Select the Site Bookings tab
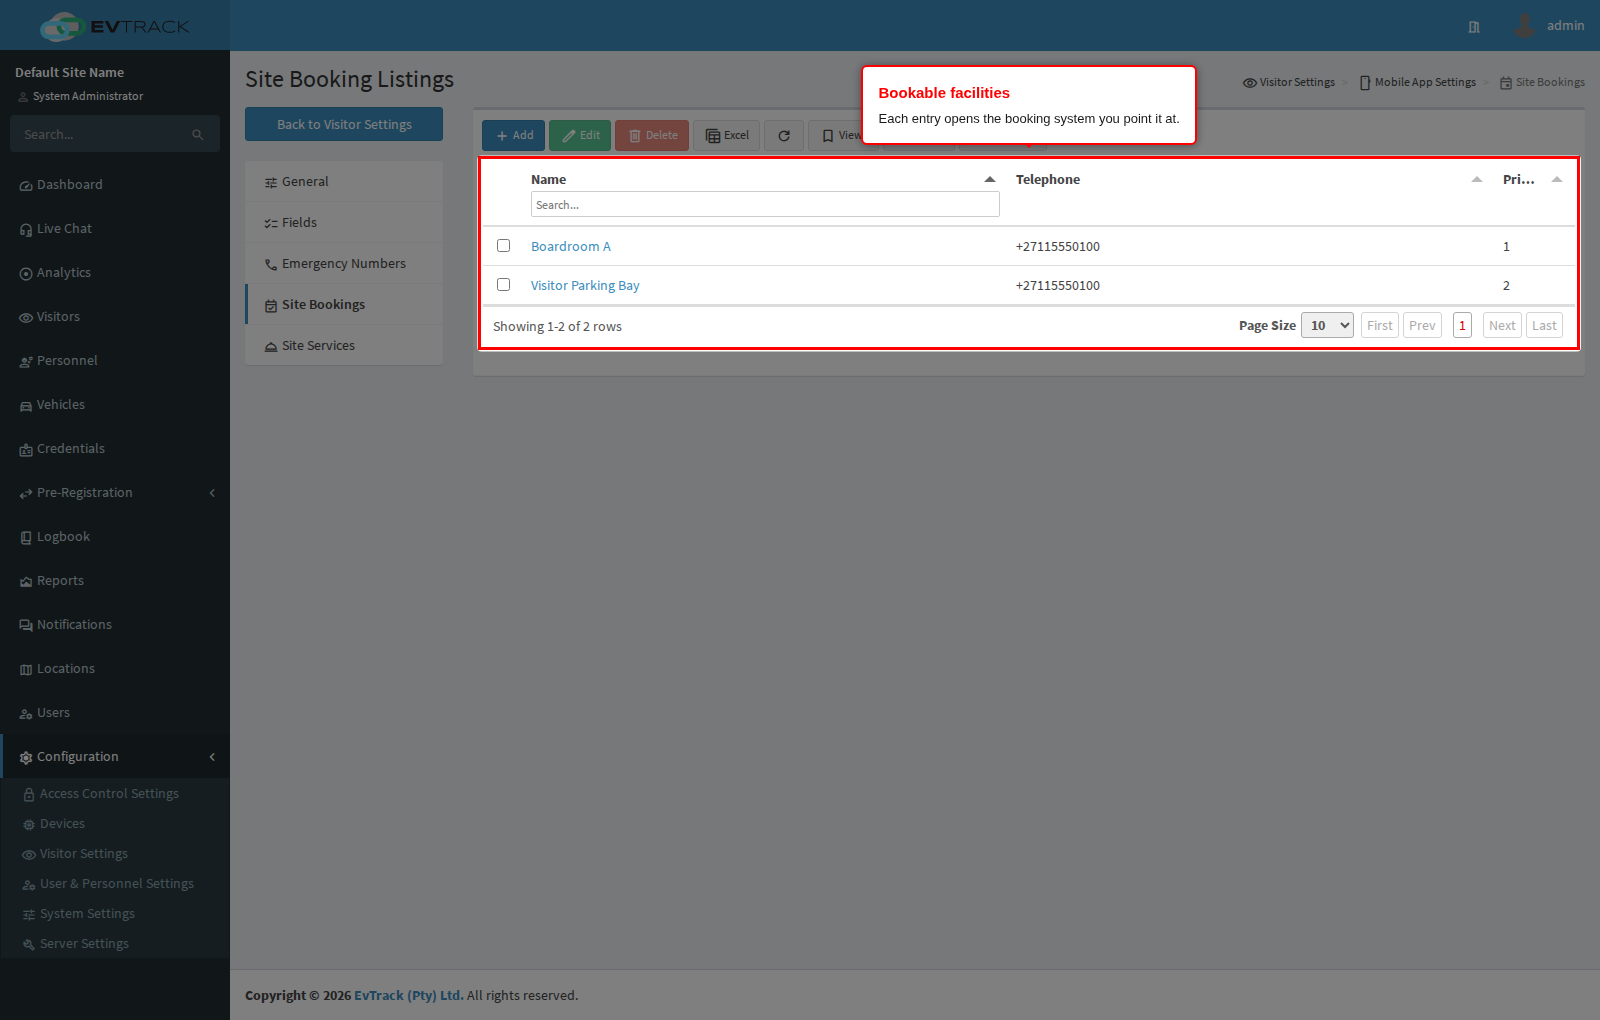The height and width of the screenshot is (1020, 1600). [344, 305]
